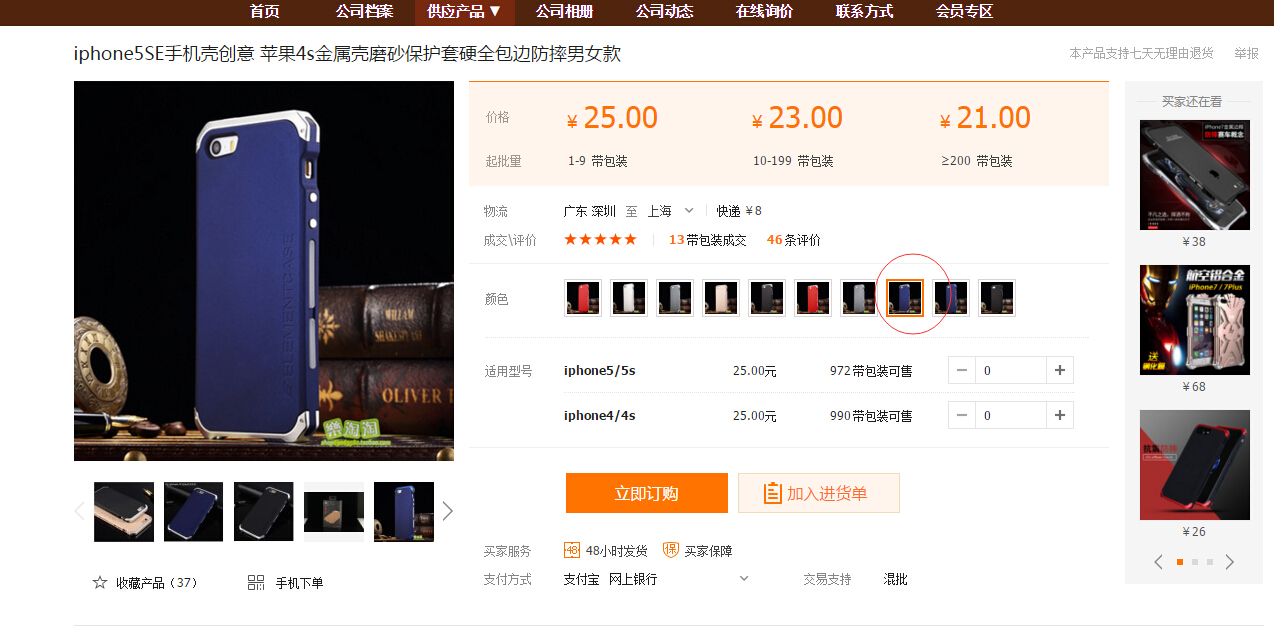
Task: Increase iphone4/4s quantity with plus button
Action: point(1060,415)
